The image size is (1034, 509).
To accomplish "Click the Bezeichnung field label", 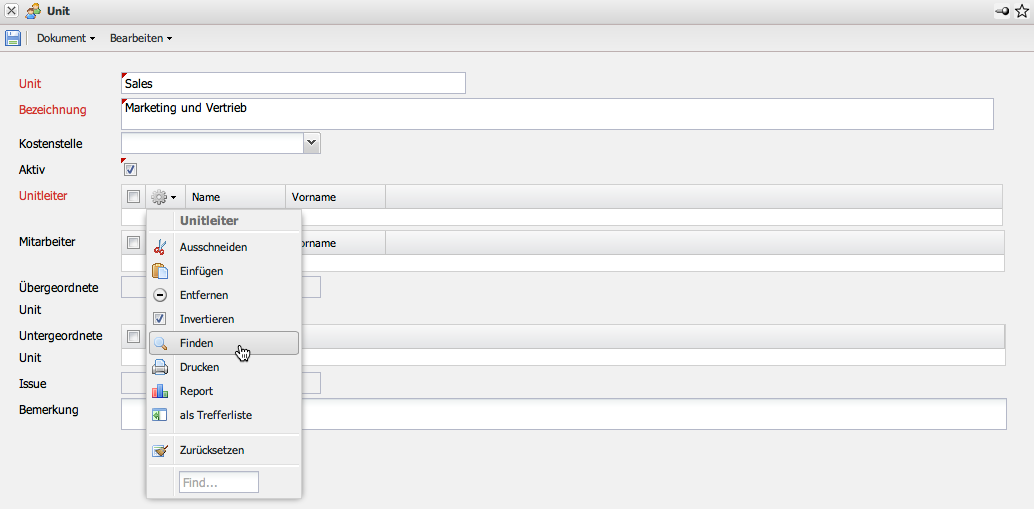I will coord(53,109).
